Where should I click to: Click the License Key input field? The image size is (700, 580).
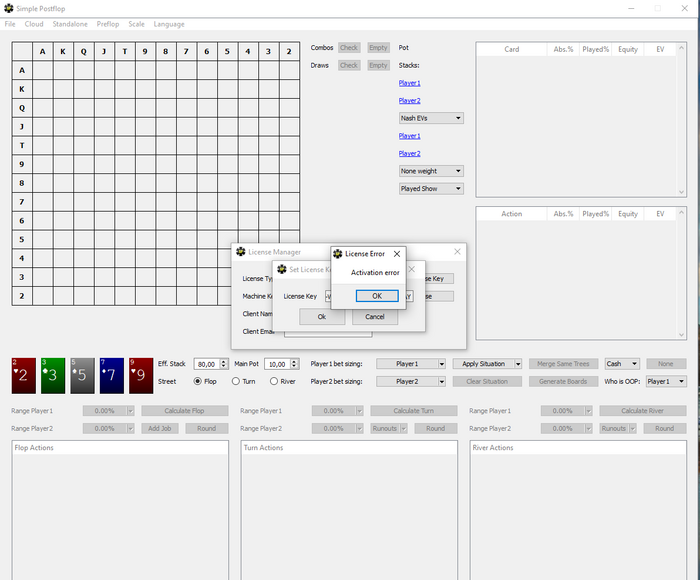point(369,296)
